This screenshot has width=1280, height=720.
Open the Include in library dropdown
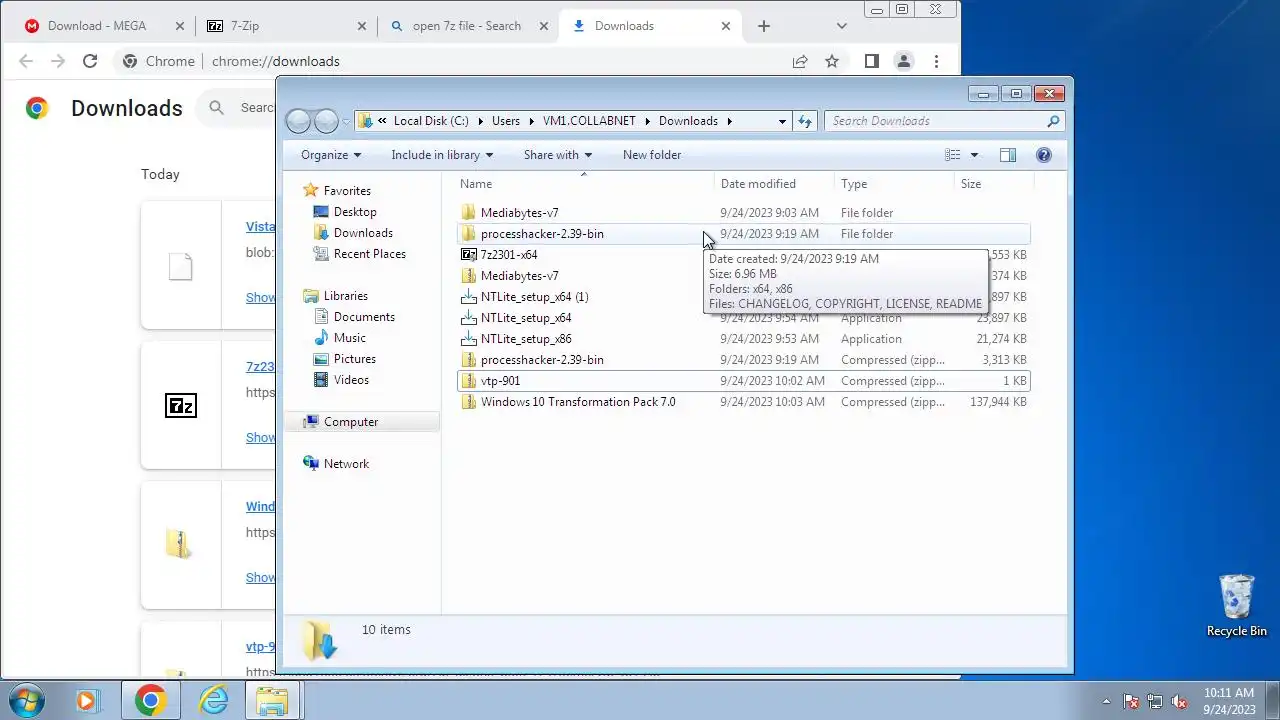[x=442, y=155]
